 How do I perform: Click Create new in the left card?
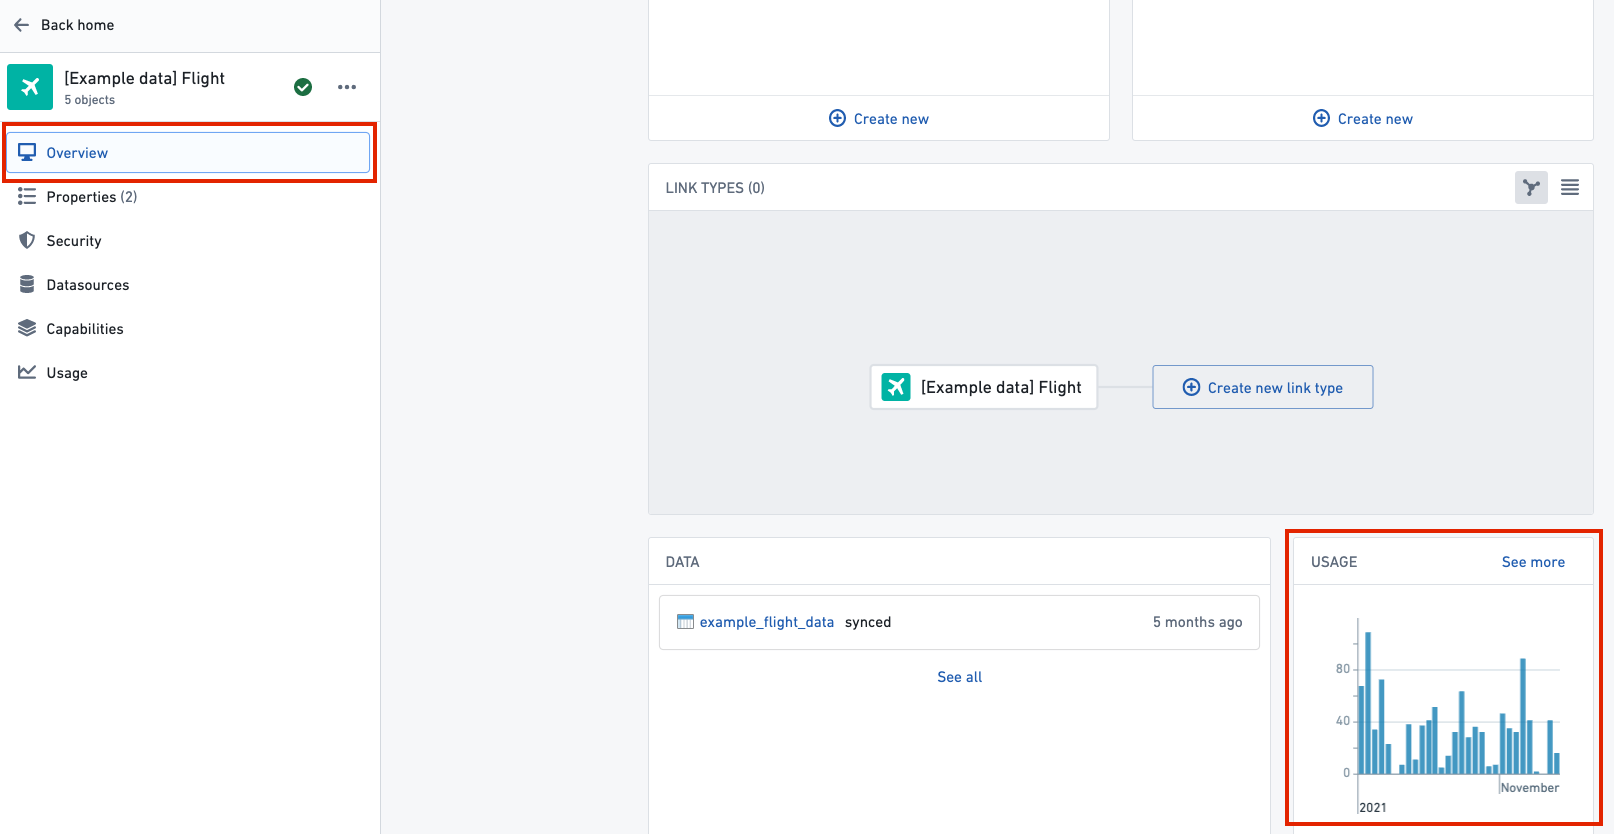[879, 119]
